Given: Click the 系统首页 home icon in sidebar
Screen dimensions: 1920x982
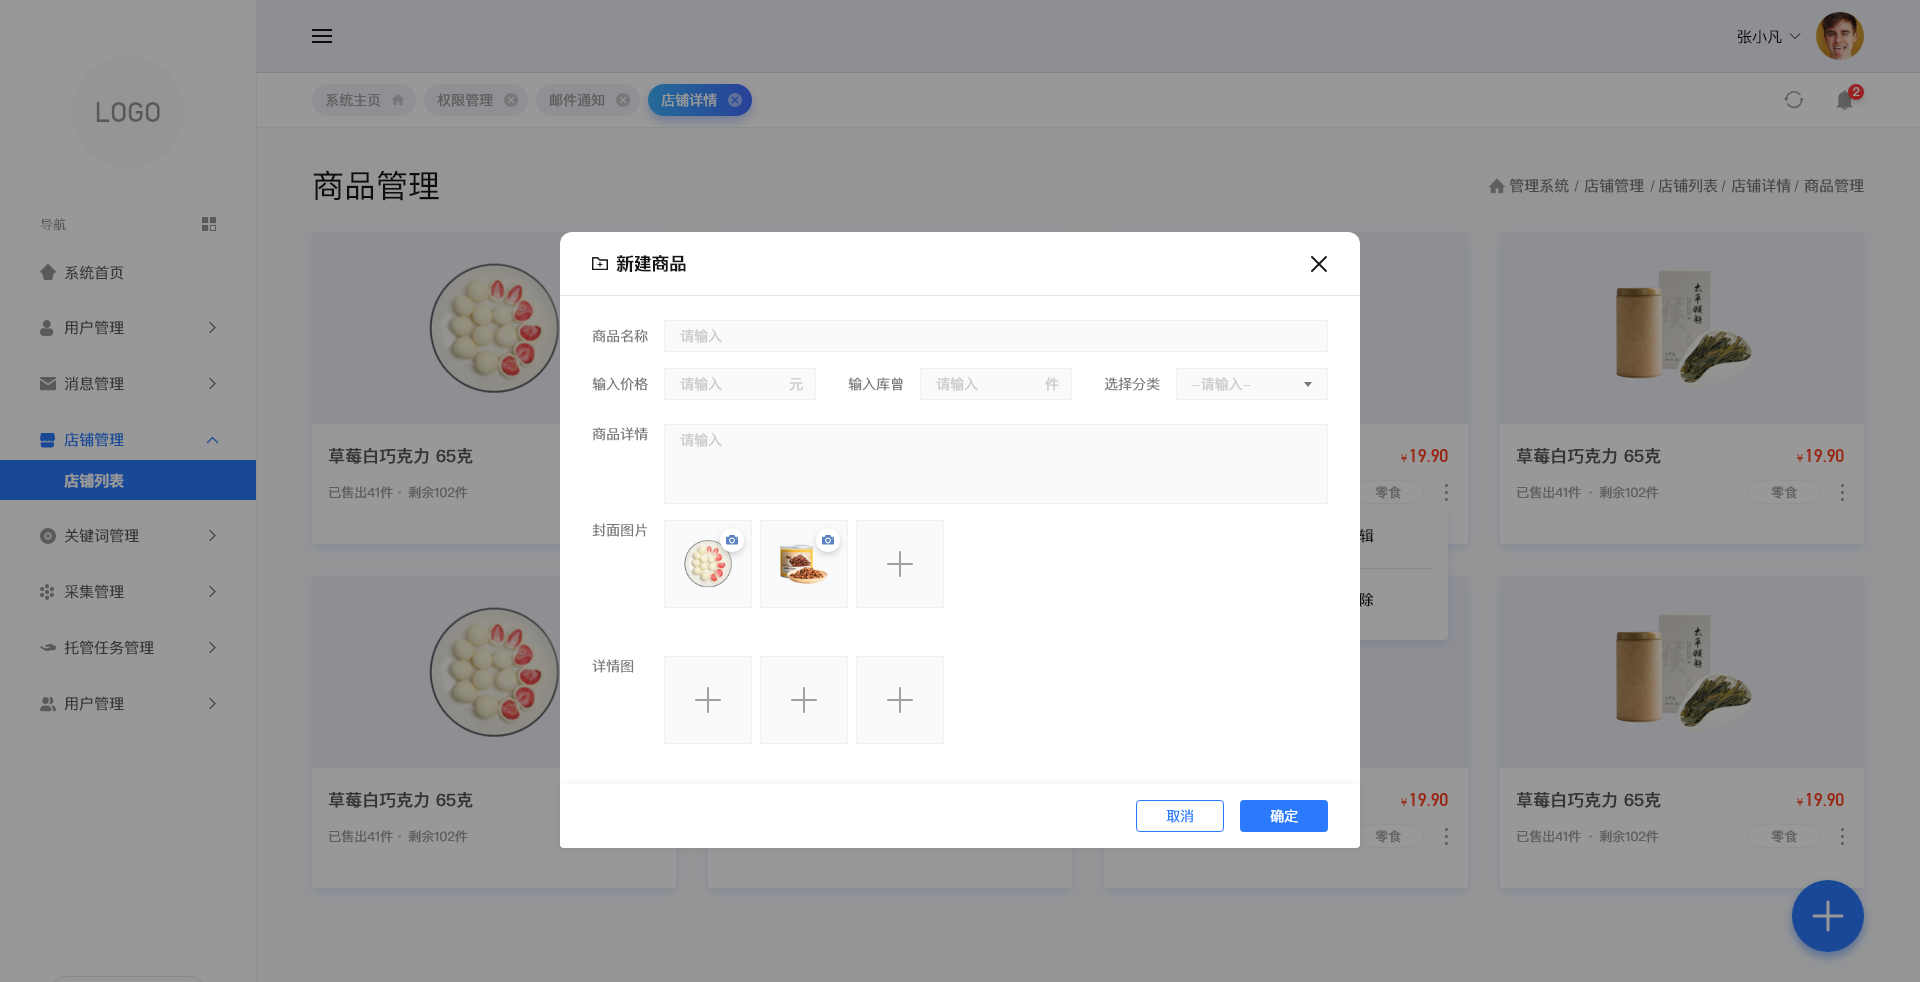Looking at the screenshot, I should coord(48,272).
